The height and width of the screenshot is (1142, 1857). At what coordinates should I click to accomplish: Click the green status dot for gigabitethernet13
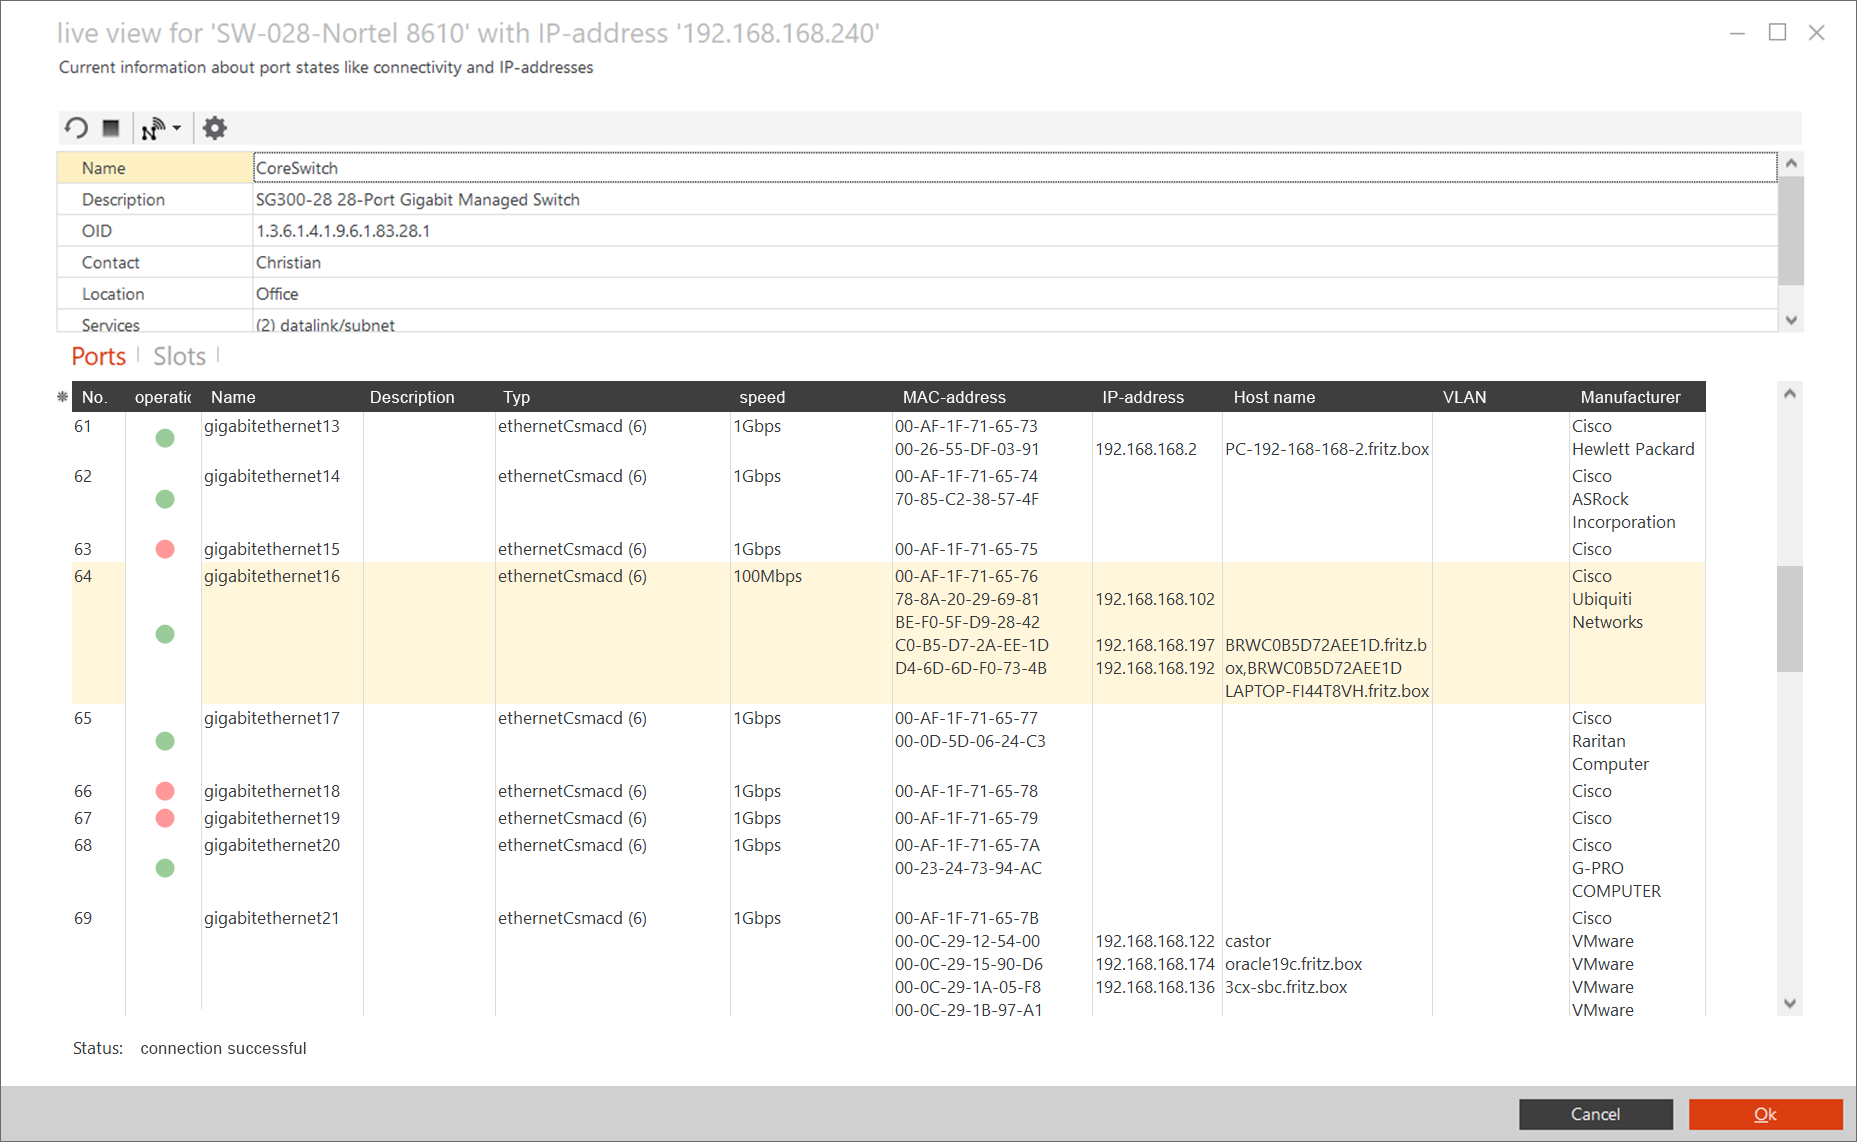click(164, 437)
